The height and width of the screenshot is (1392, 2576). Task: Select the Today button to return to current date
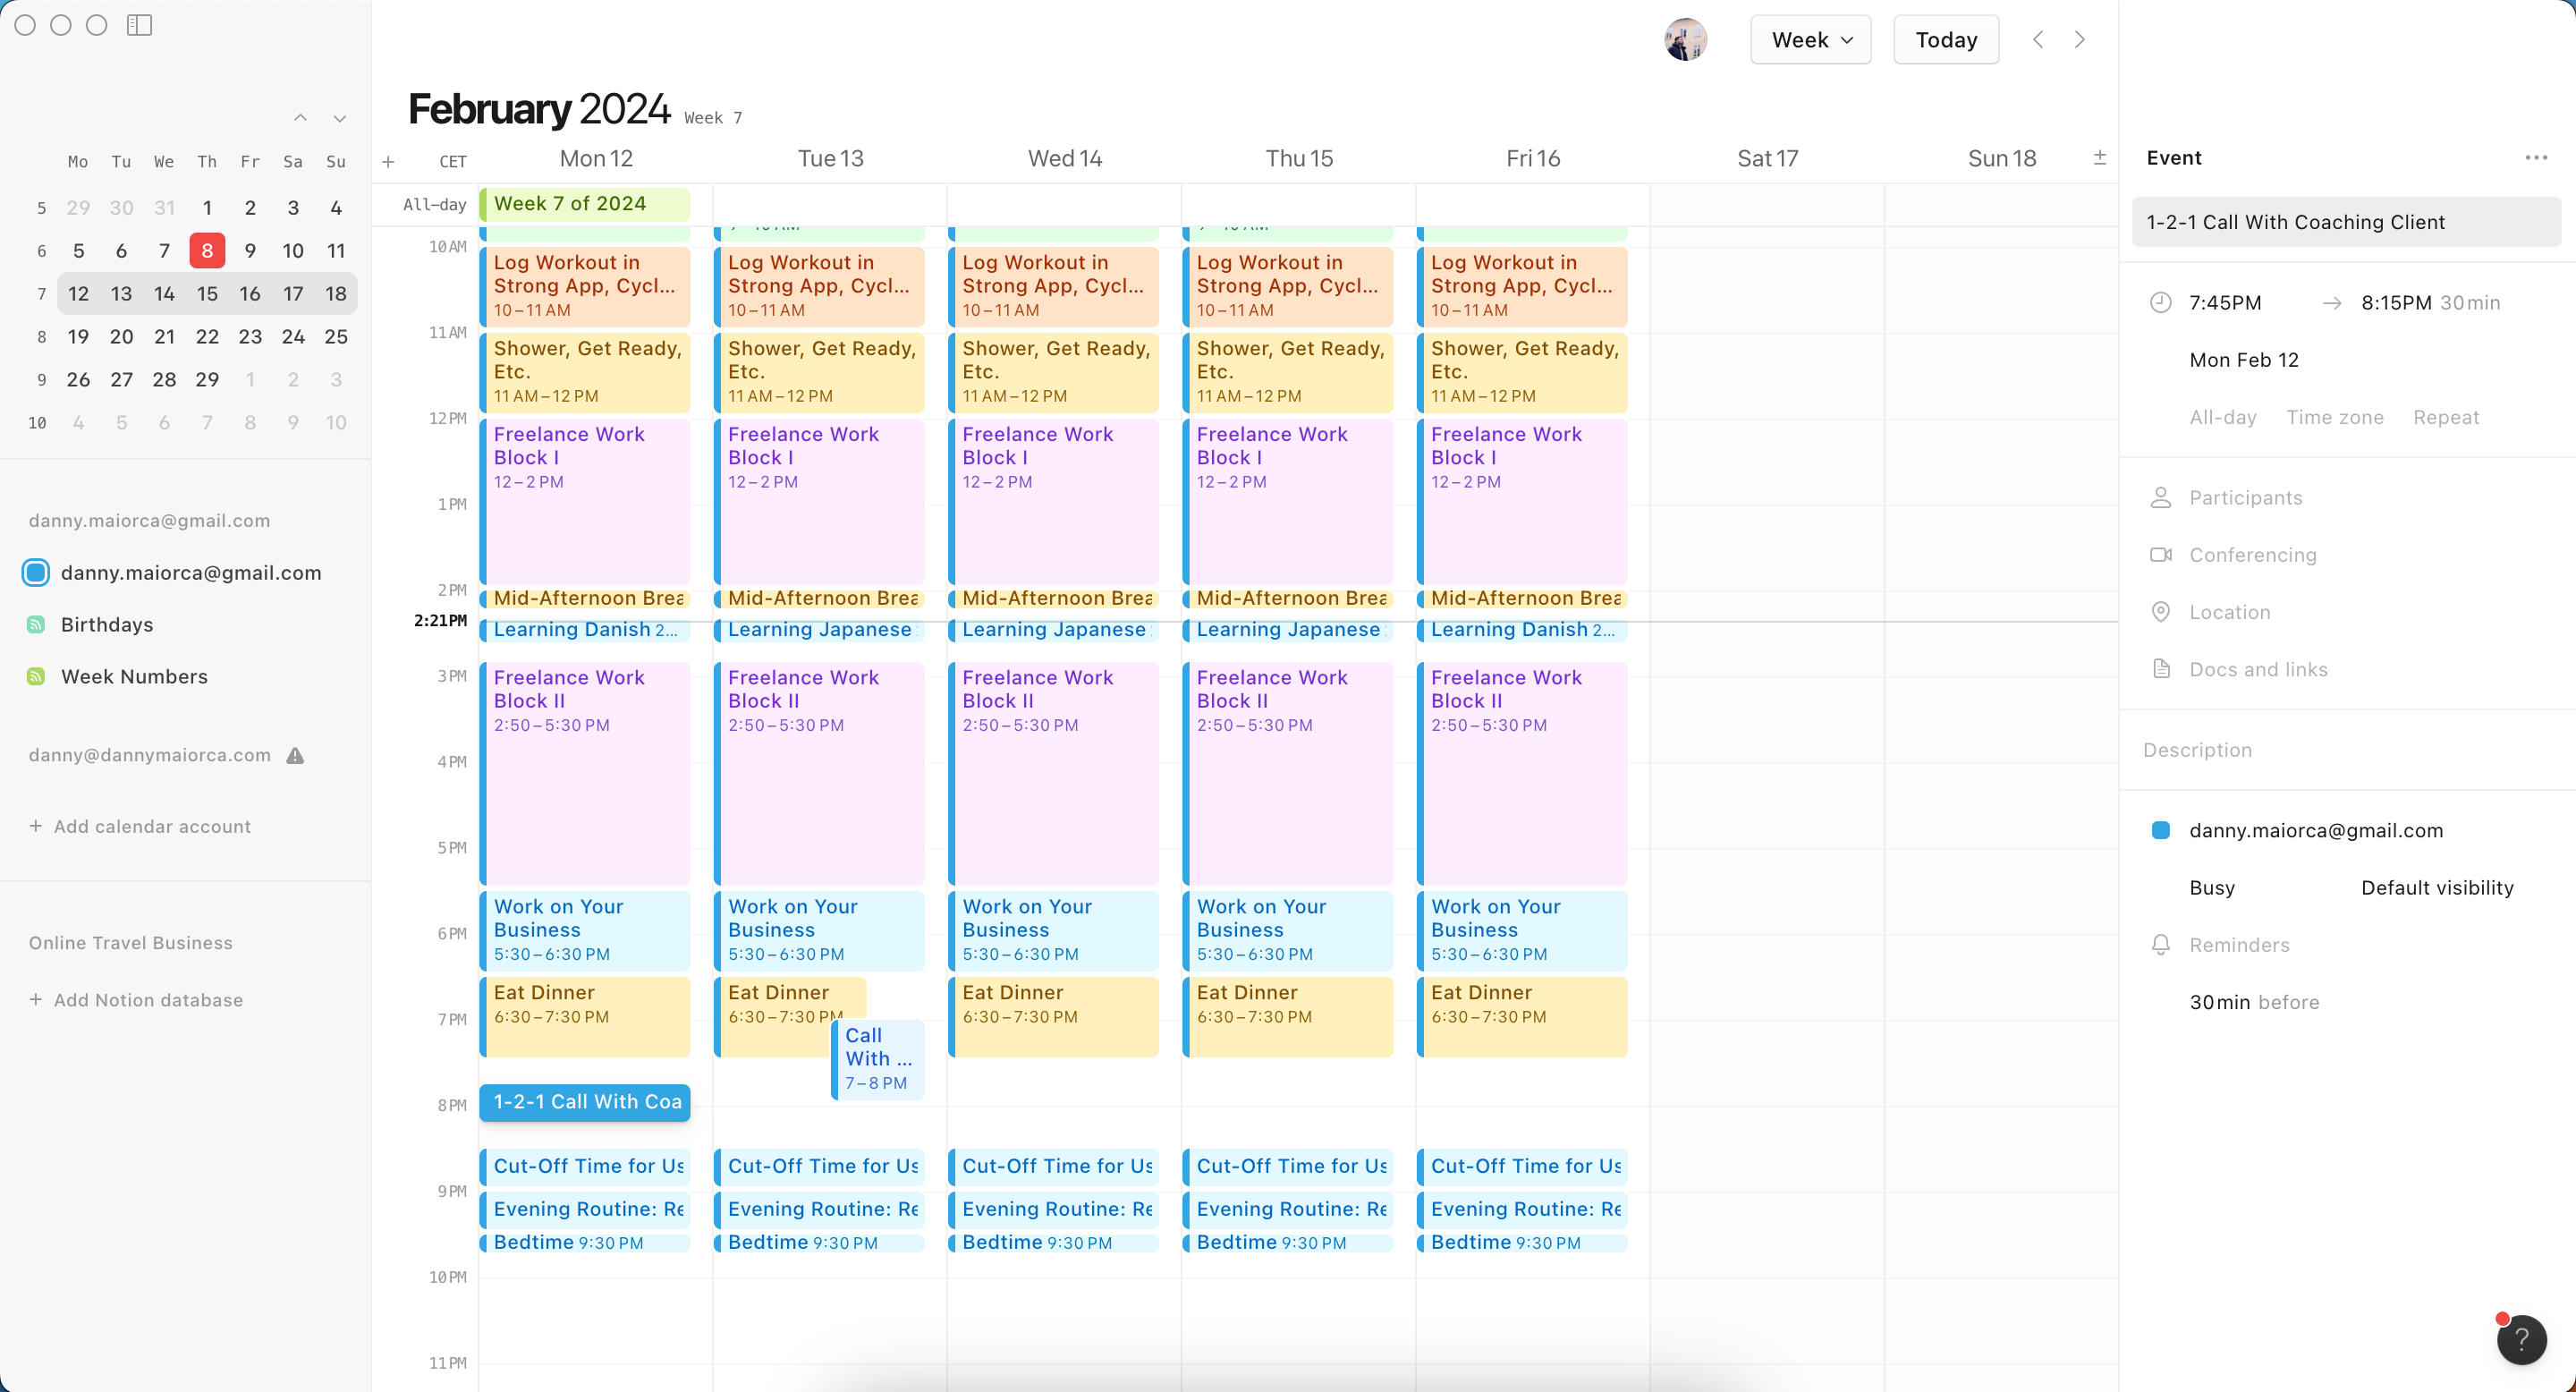click(x=1945, y=38)
